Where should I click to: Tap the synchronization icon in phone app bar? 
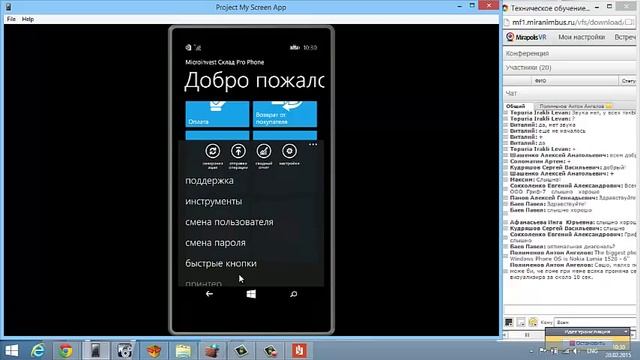pos(213,151)
